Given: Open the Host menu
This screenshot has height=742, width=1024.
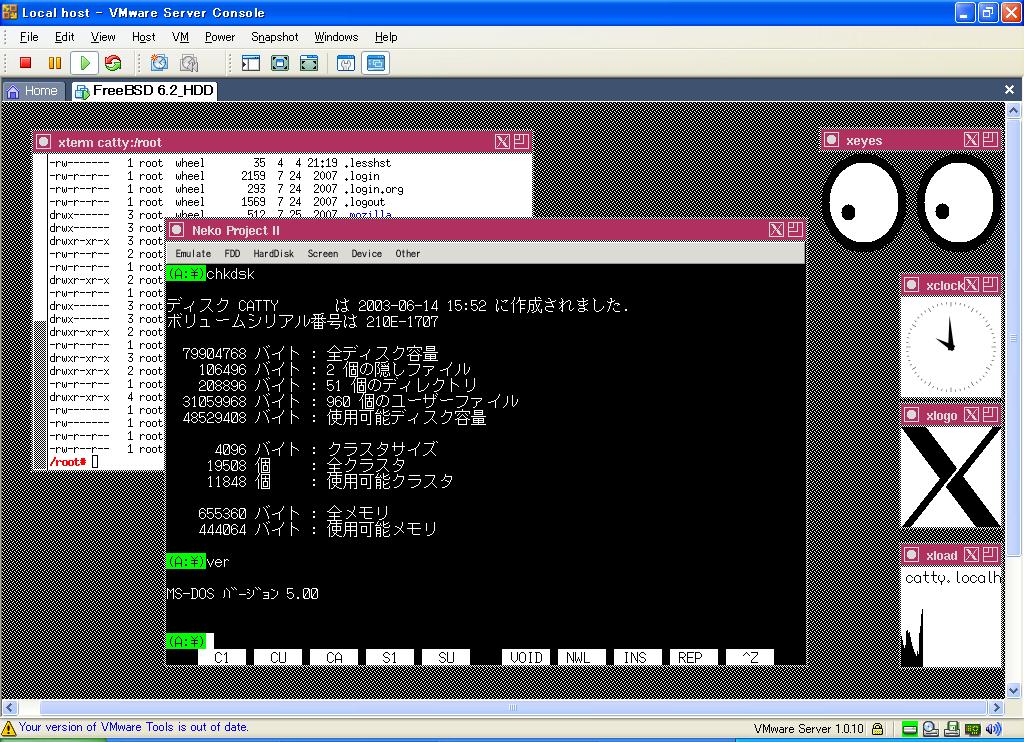Looking at the screenshot, I should (143, 37).
